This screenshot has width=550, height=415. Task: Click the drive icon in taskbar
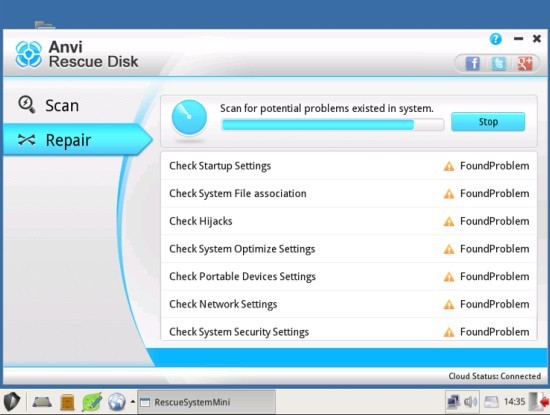coord(42,402)
